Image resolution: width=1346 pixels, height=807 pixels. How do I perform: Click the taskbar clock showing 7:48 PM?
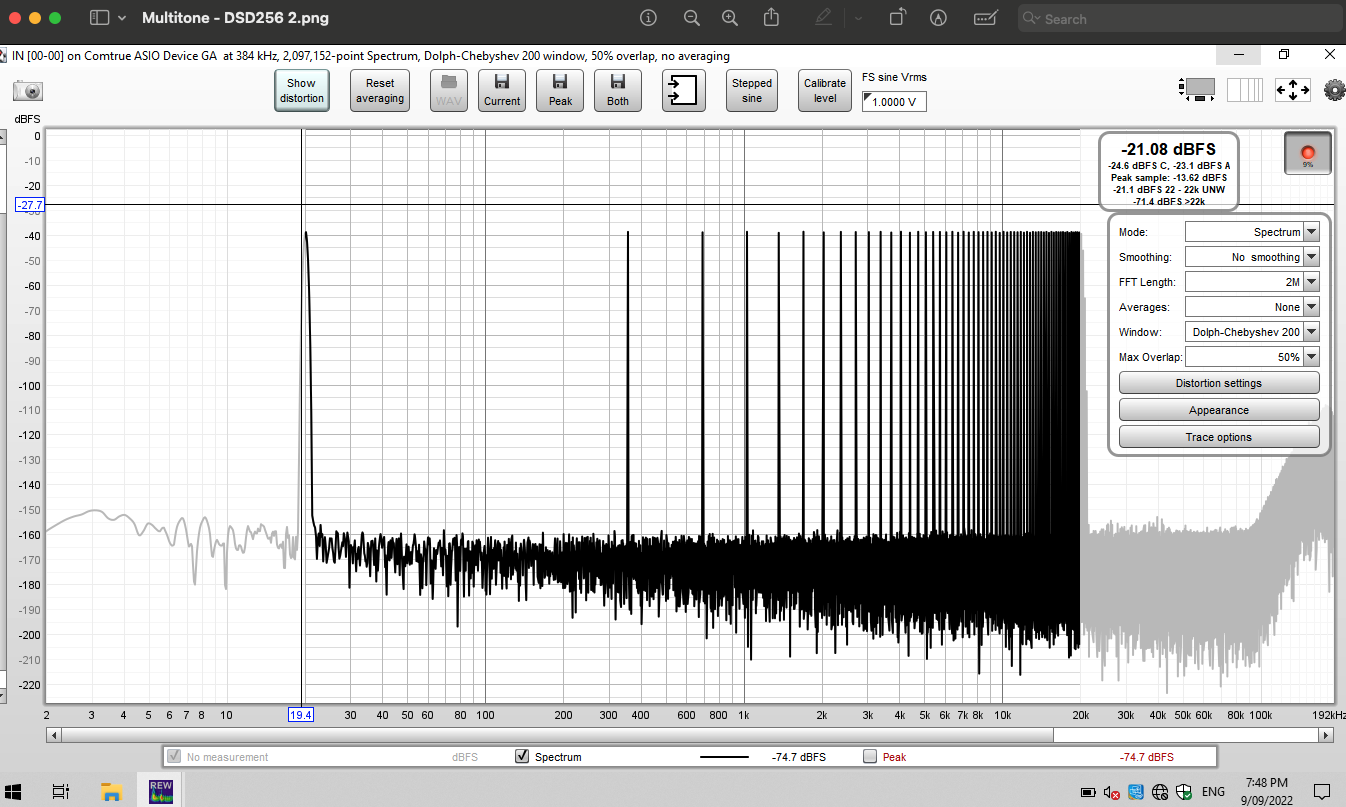[x=1267, y=791]
